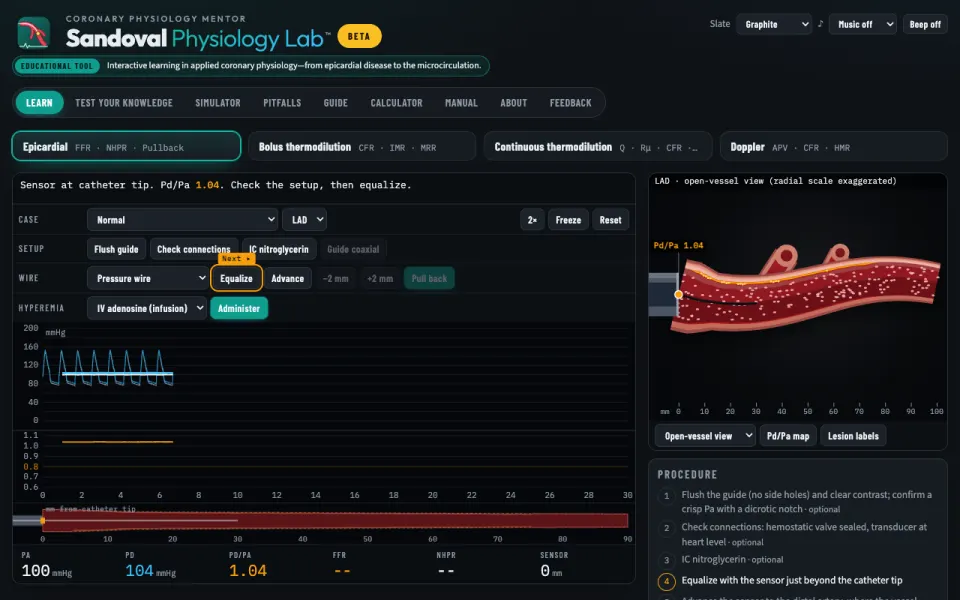Open the About tab
Screen dimensions: 960x600
click(x=514, y=103)
